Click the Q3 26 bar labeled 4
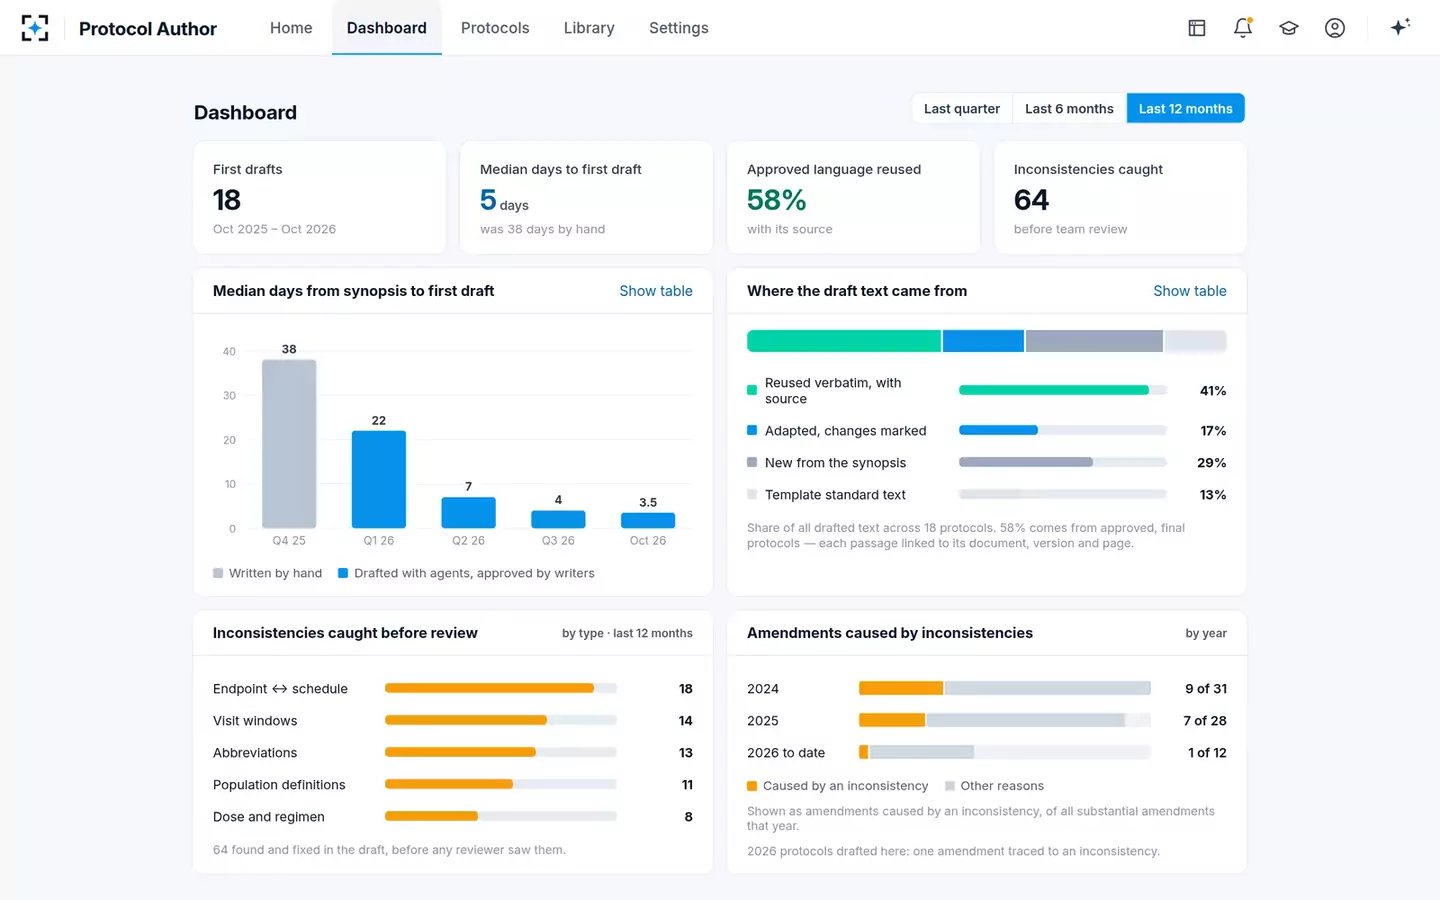Screen dimensions: 1440x900 [558, 519]
